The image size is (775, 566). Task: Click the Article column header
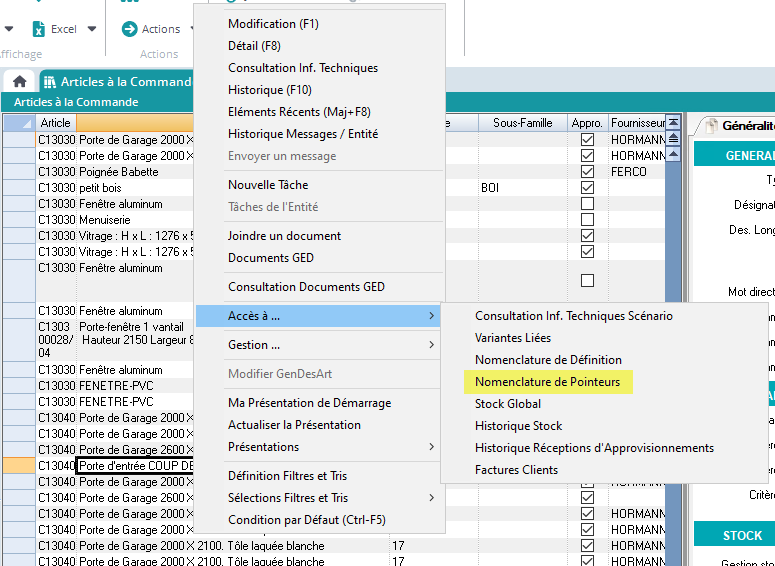[56, 123]
